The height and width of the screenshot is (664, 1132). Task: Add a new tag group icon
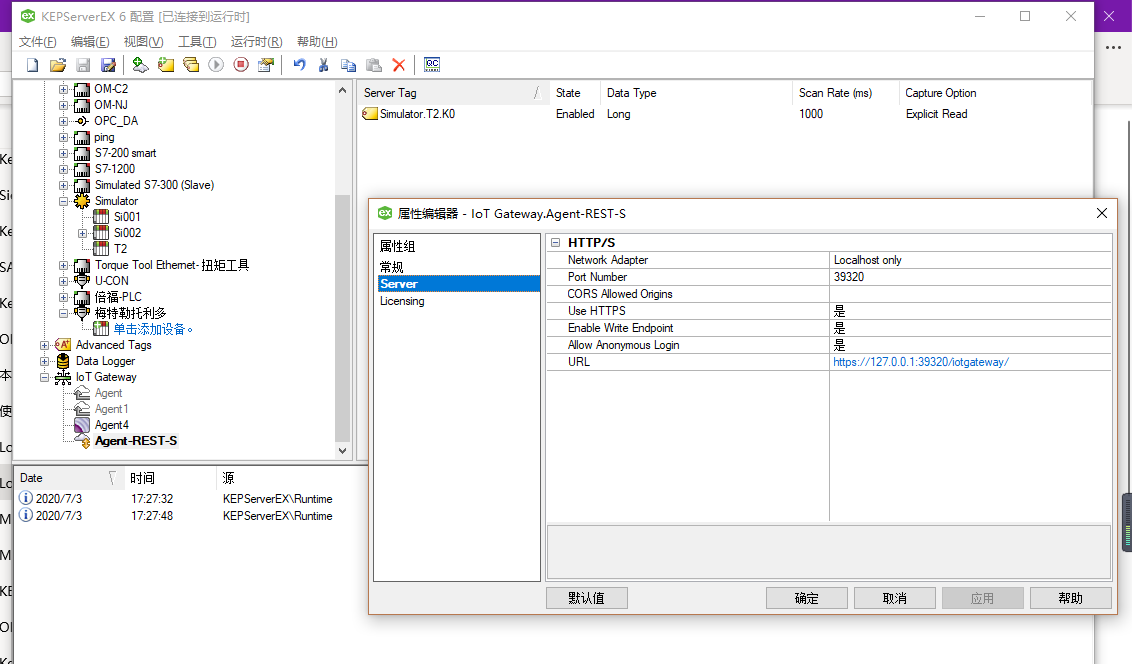click(191, 65)
